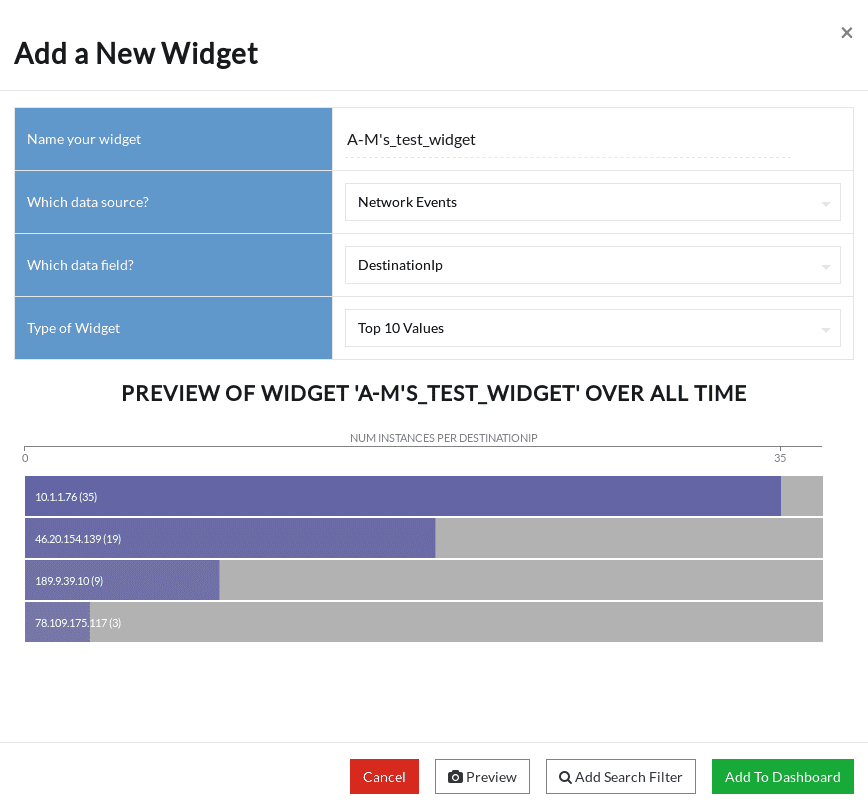Click the magnifier icon on Add Search Filter
This screenshot has height=808, width=868.
tap(565, 777)
